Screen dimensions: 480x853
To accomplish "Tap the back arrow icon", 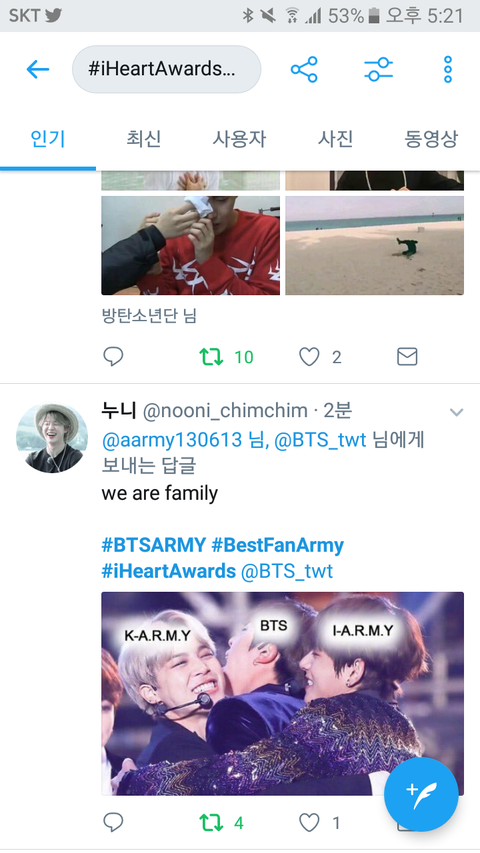I will coord(38,69).
